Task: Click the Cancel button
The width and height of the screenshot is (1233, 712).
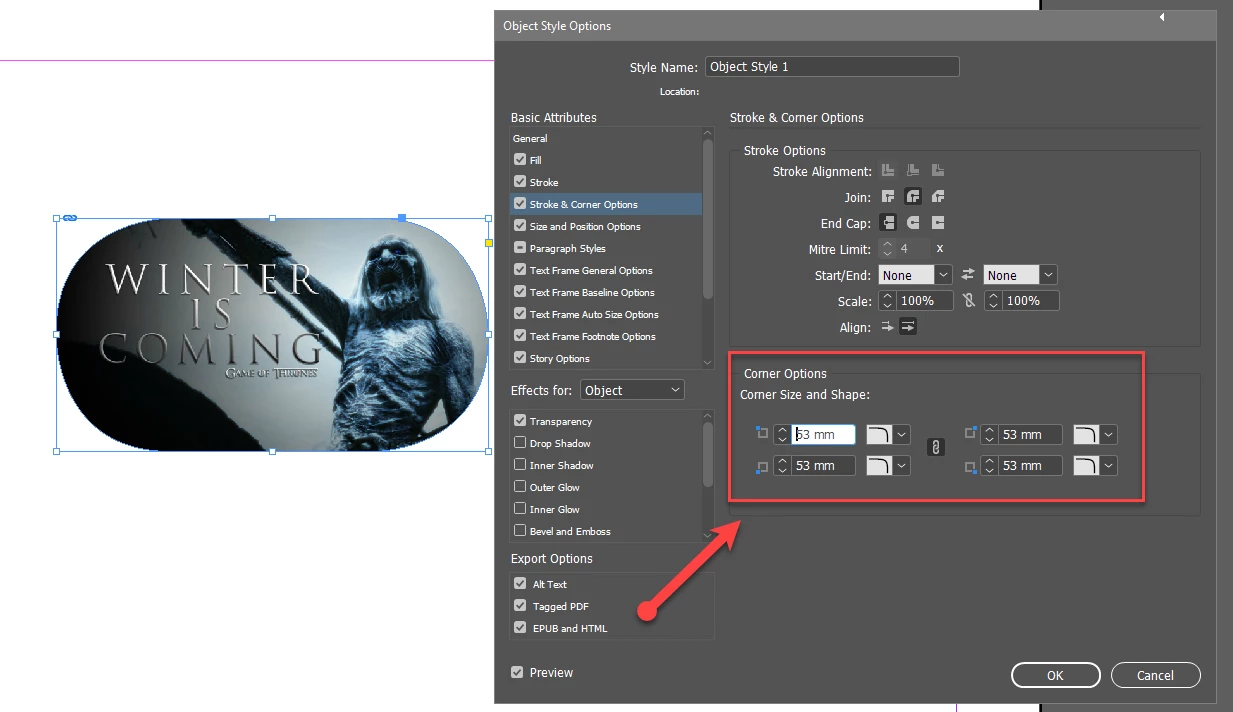Action: click(1155, 675)
